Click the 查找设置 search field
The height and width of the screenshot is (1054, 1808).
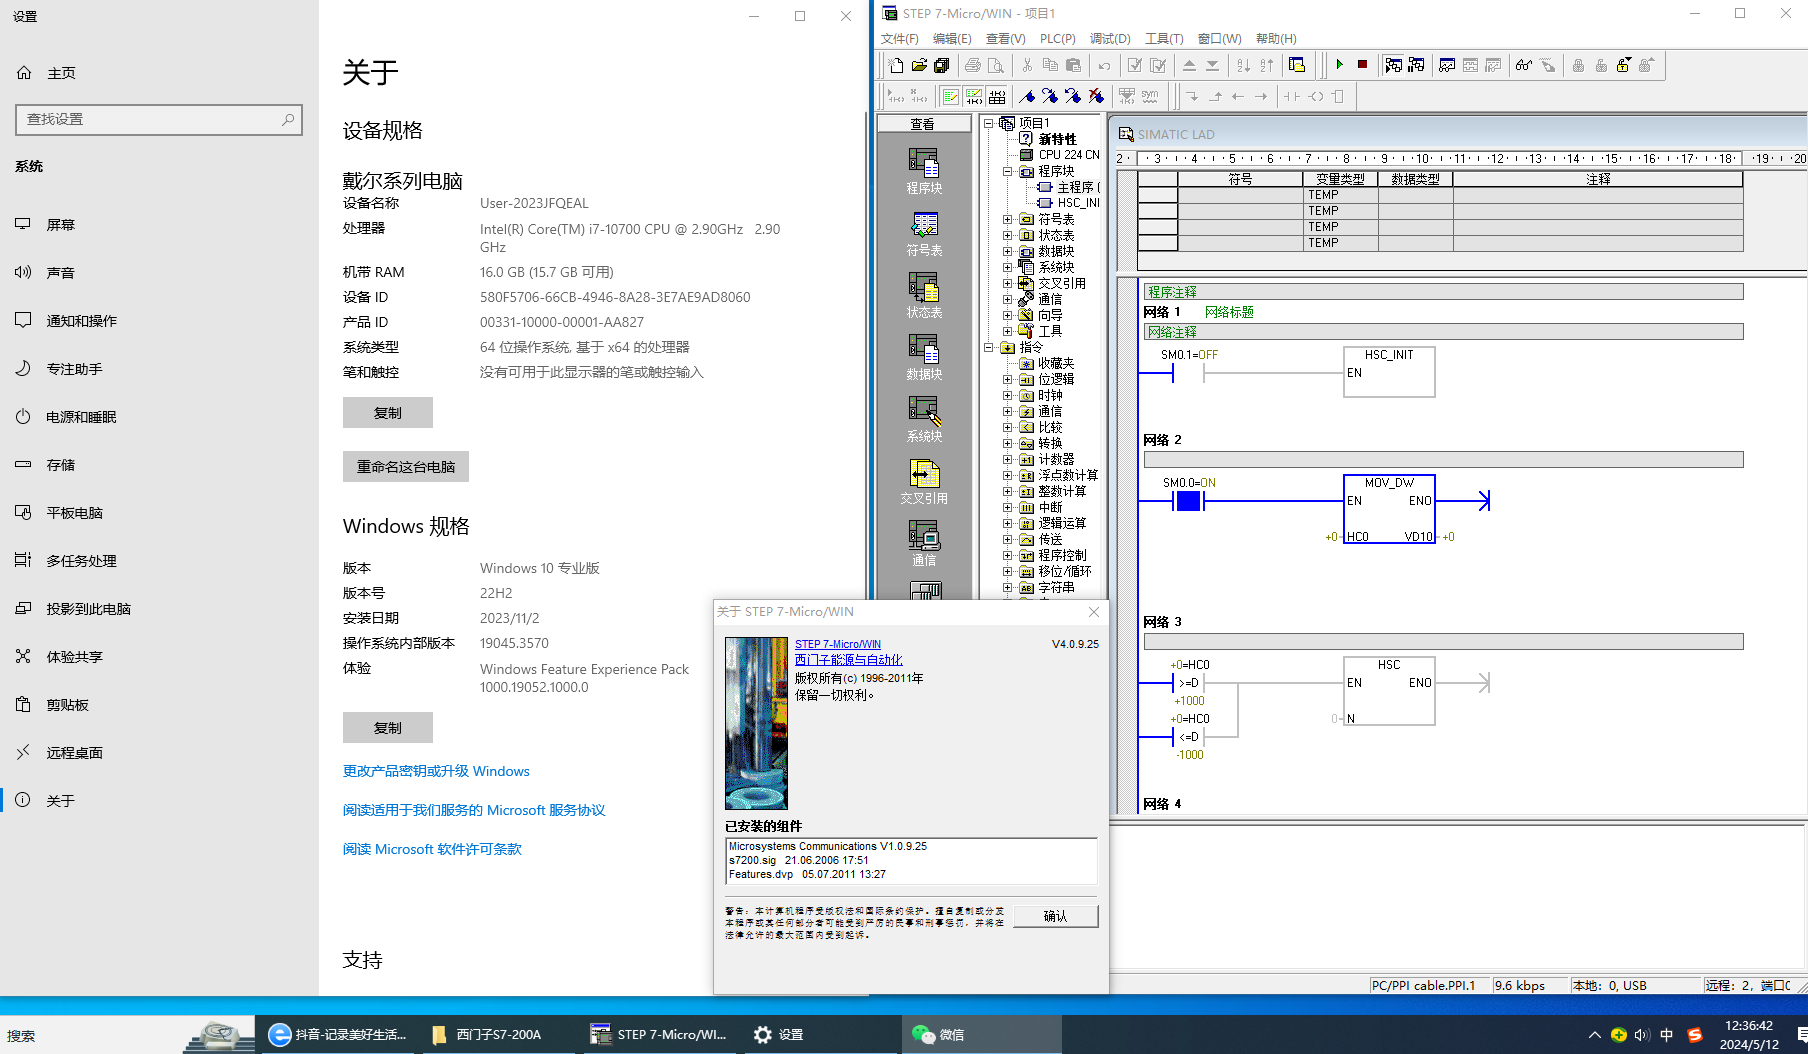pos(150,119)
